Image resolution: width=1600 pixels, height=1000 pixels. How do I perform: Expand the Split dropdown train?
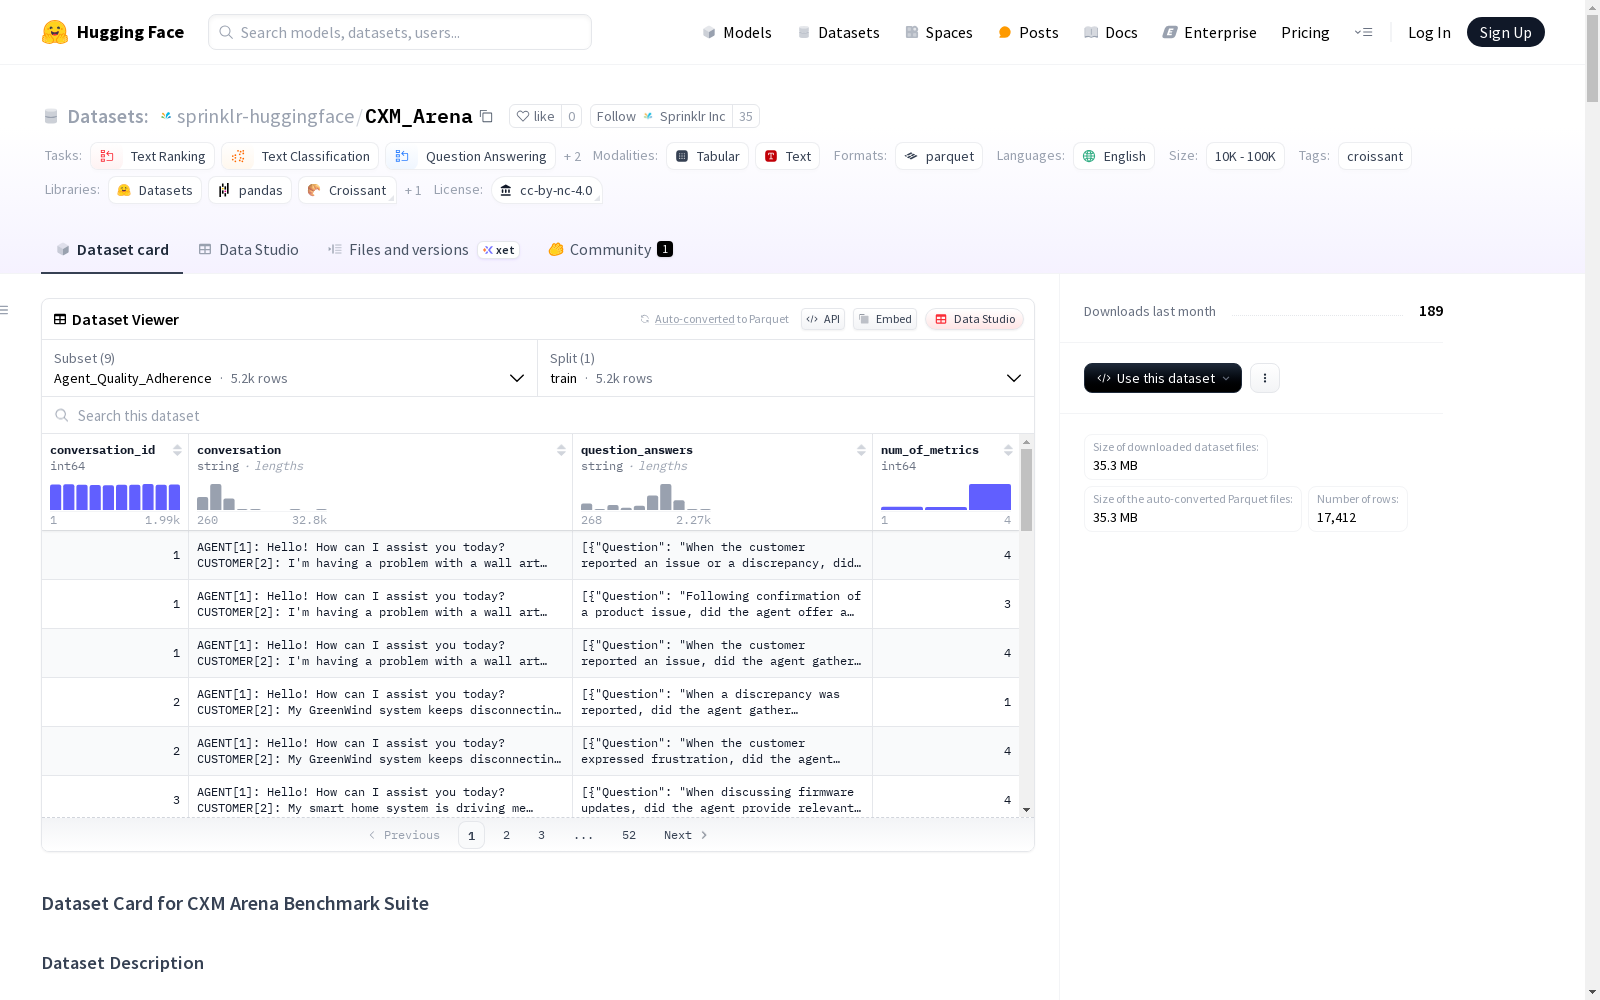pyautogui.click(x=786, y=368)
